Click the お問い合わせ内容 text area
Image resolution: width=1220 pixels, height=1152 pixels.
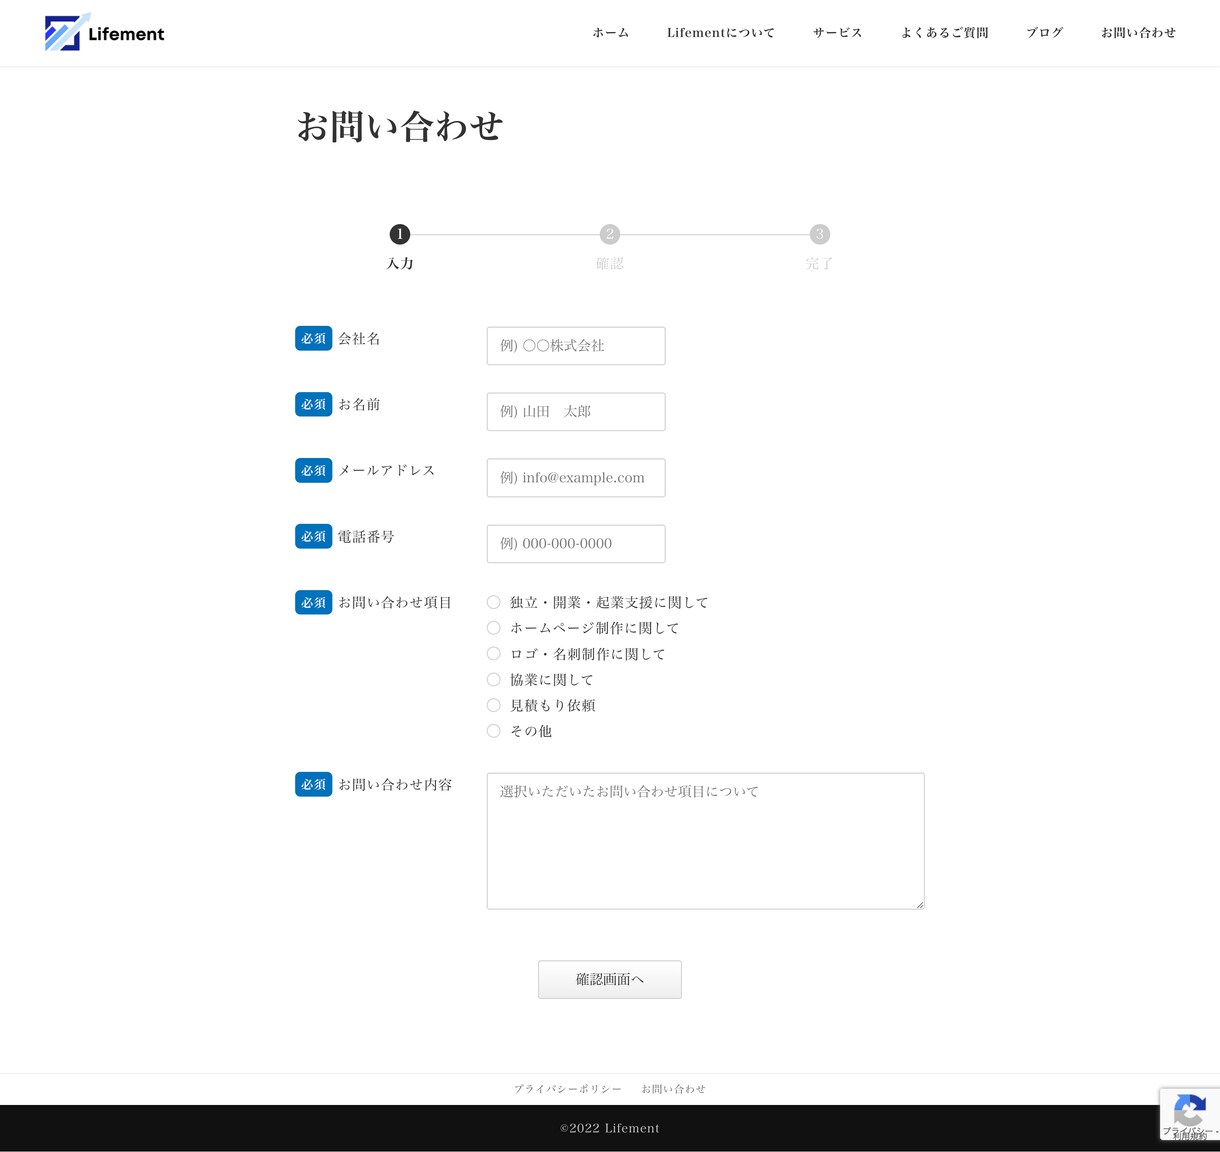[705, 841]
